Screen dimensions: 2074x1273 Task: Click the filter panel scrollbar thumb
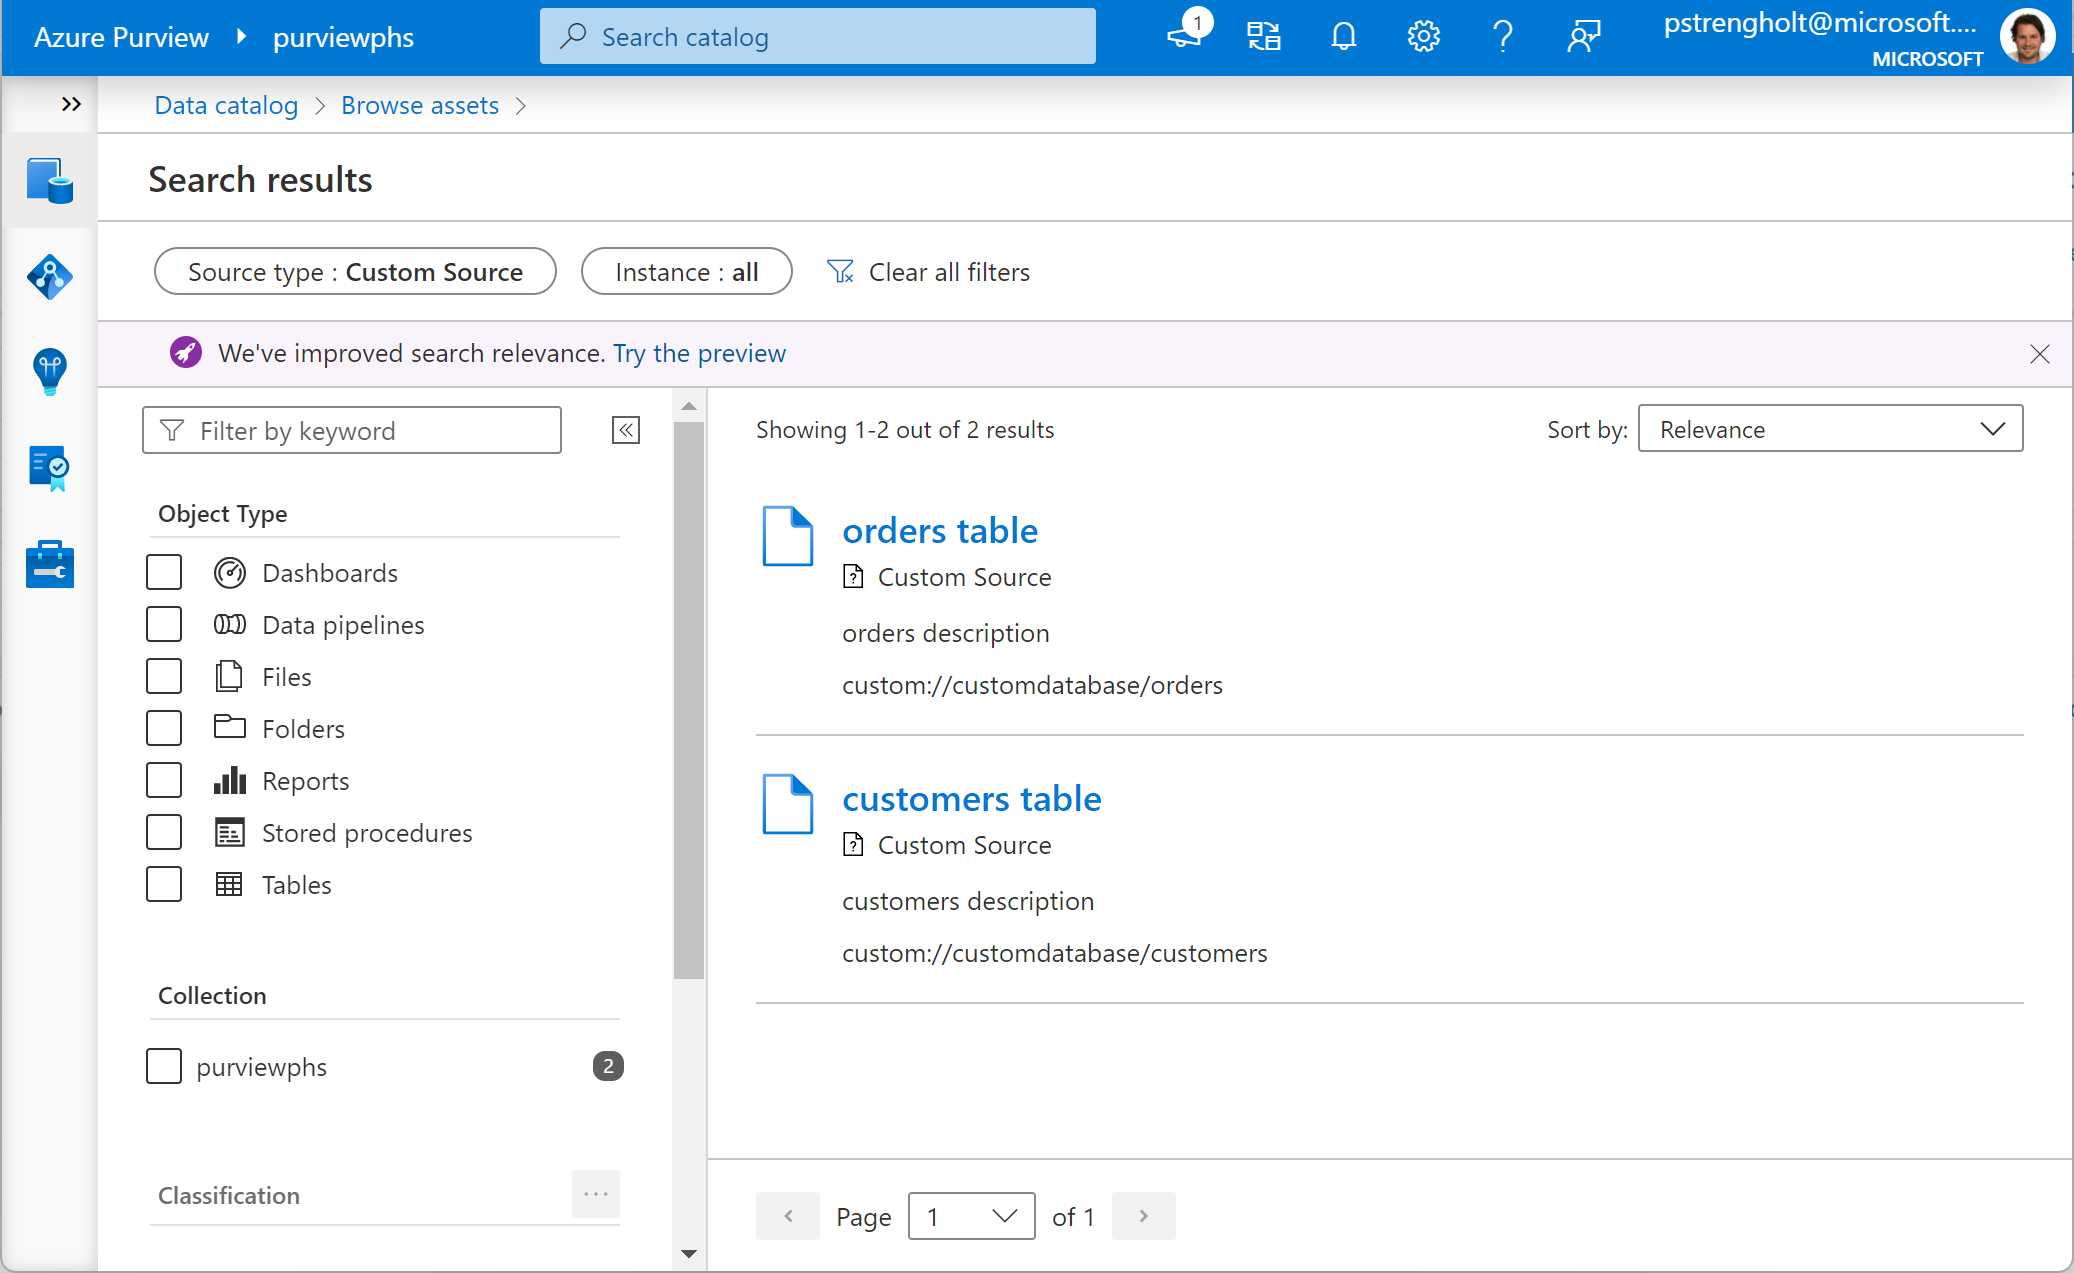coord(689,700)
